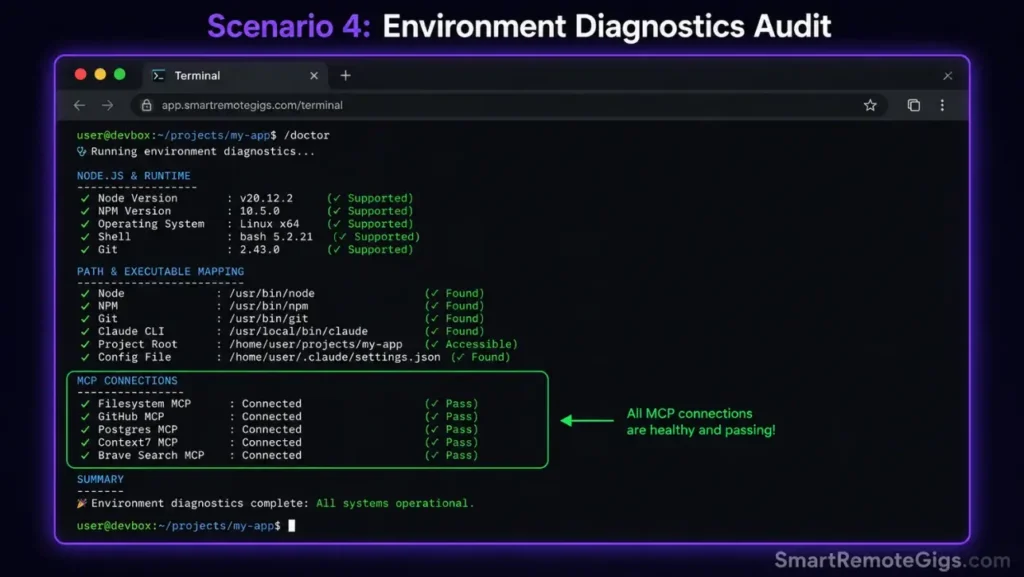This screenshot has width=1024, height=577.
Task: Click the 'Accessible' status text
Action: (479, 344)
